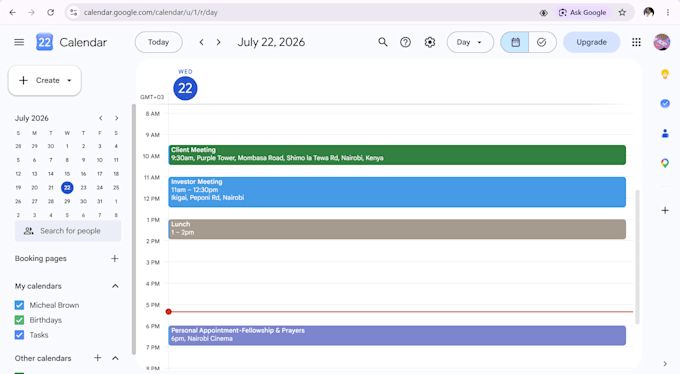Open the main menu hamburger icon
The width and height of the screenshot is (680, 374).
coord(19,42)
